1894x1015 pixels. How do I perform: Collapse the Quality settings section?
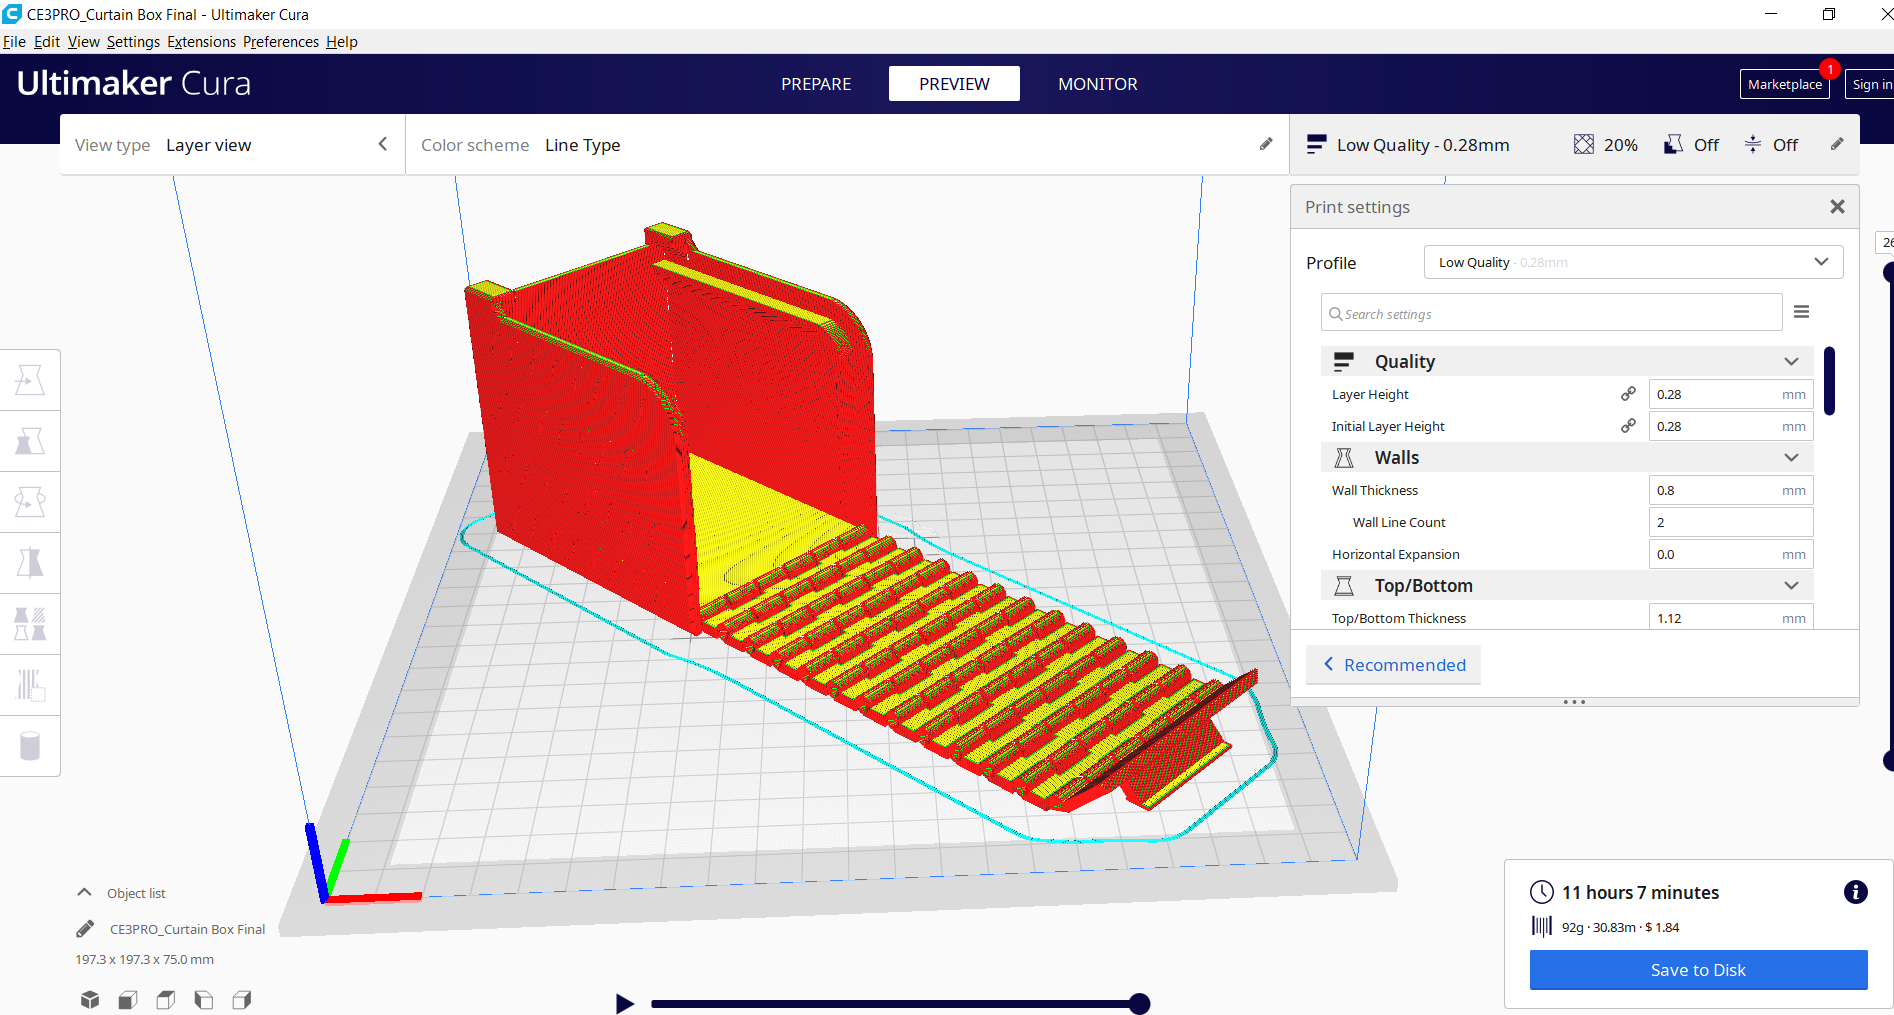(1791, 361)
